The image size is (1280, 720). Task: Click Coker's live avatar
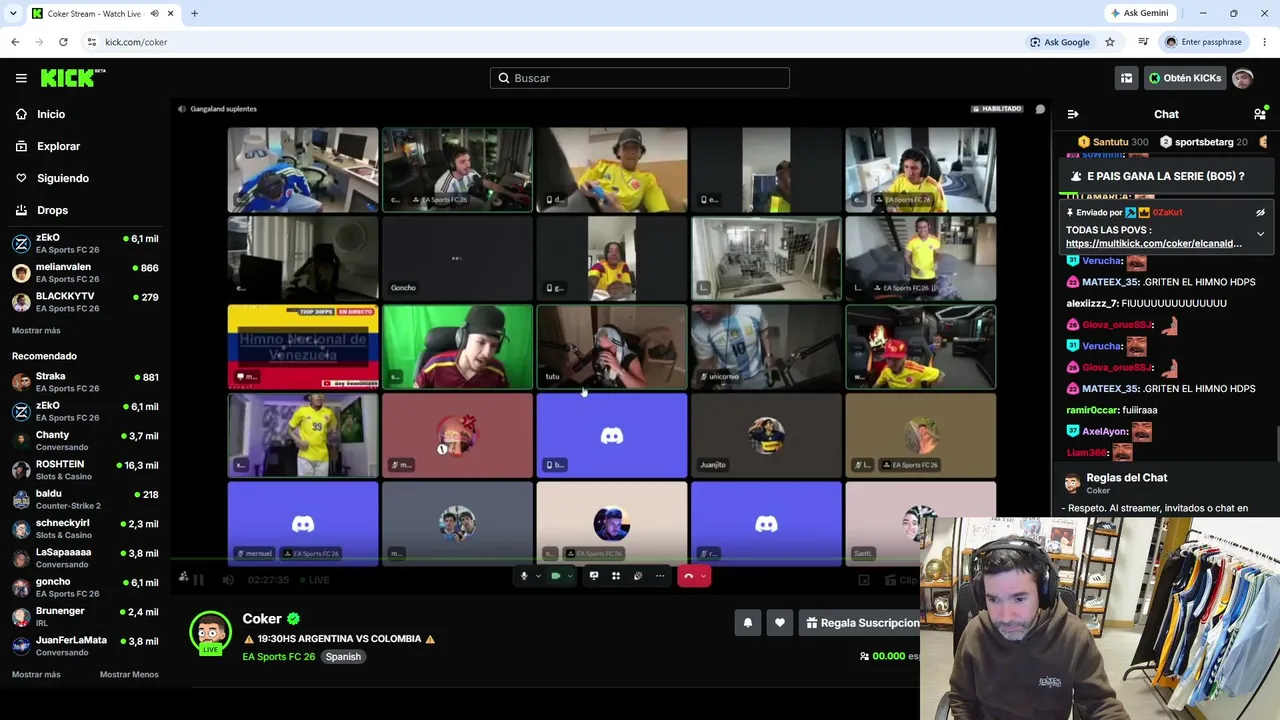point(211,632)
